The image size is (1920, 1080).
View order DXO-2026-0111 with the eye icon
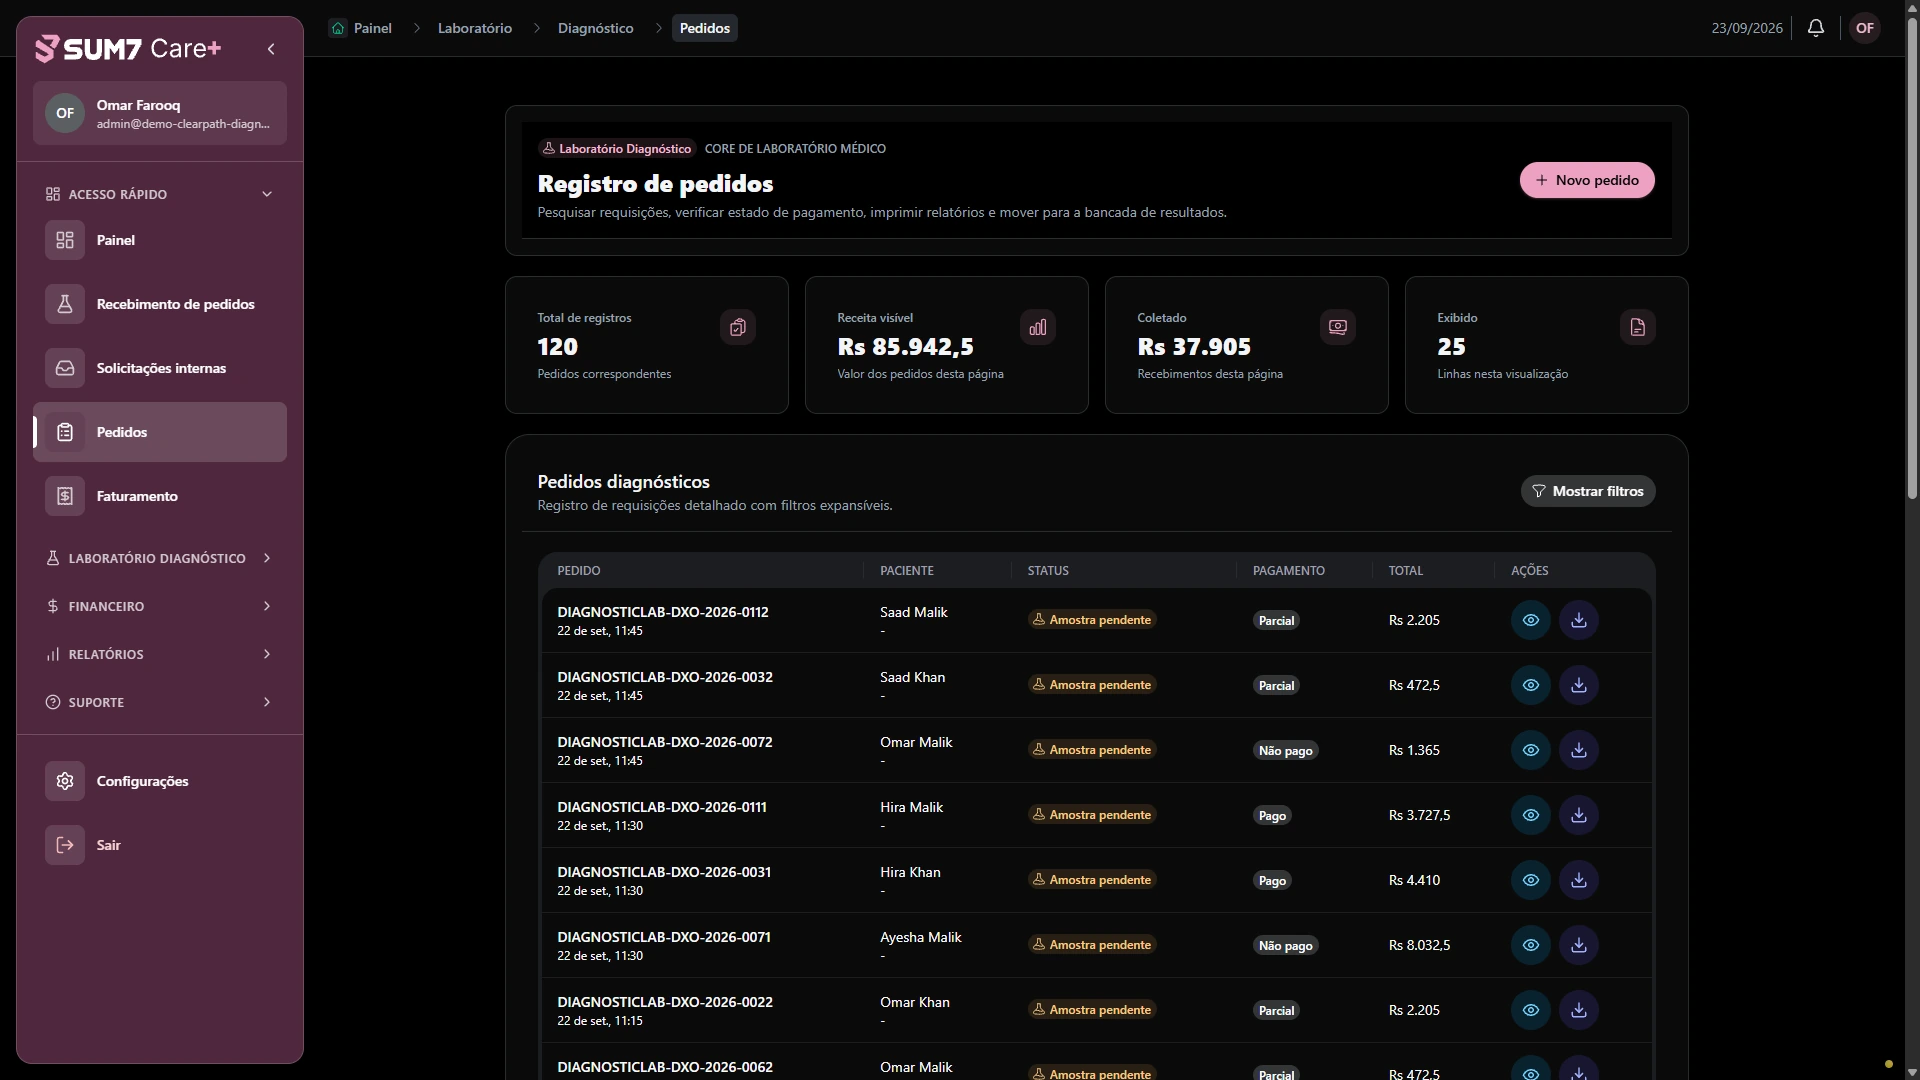click(1531, 815)
